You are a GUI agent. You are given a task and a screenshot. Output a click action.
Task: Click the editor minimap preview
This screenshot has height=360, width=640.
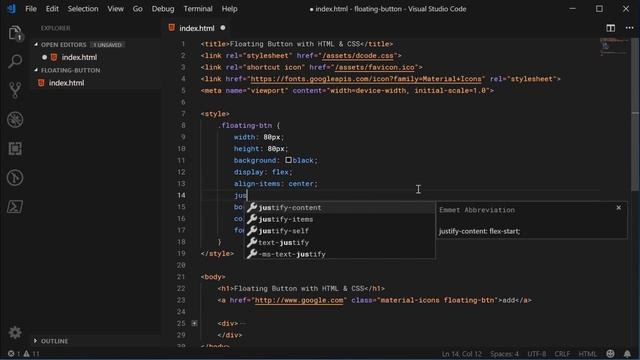pos(614,47)
